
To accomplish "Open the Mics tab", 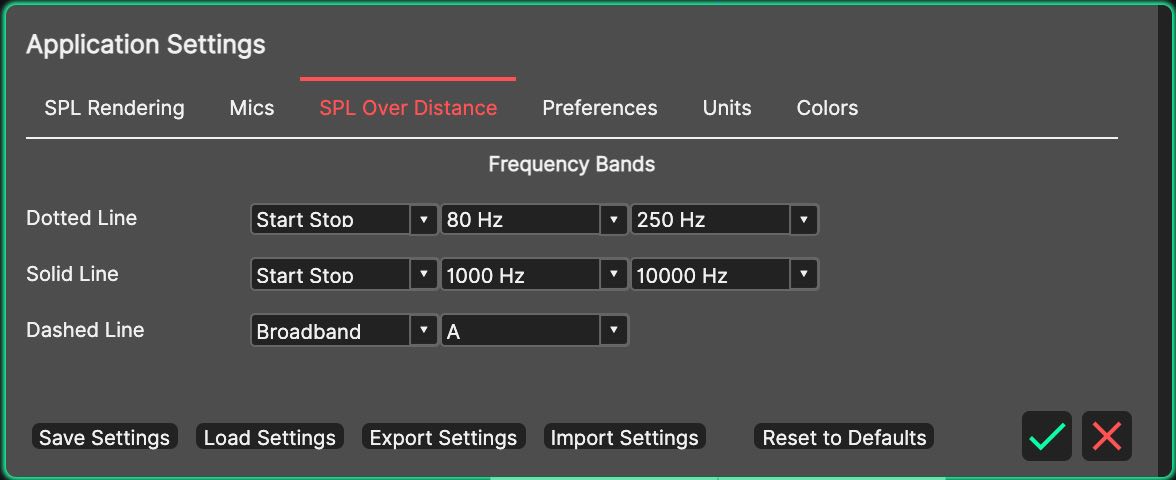I will 252,108.
